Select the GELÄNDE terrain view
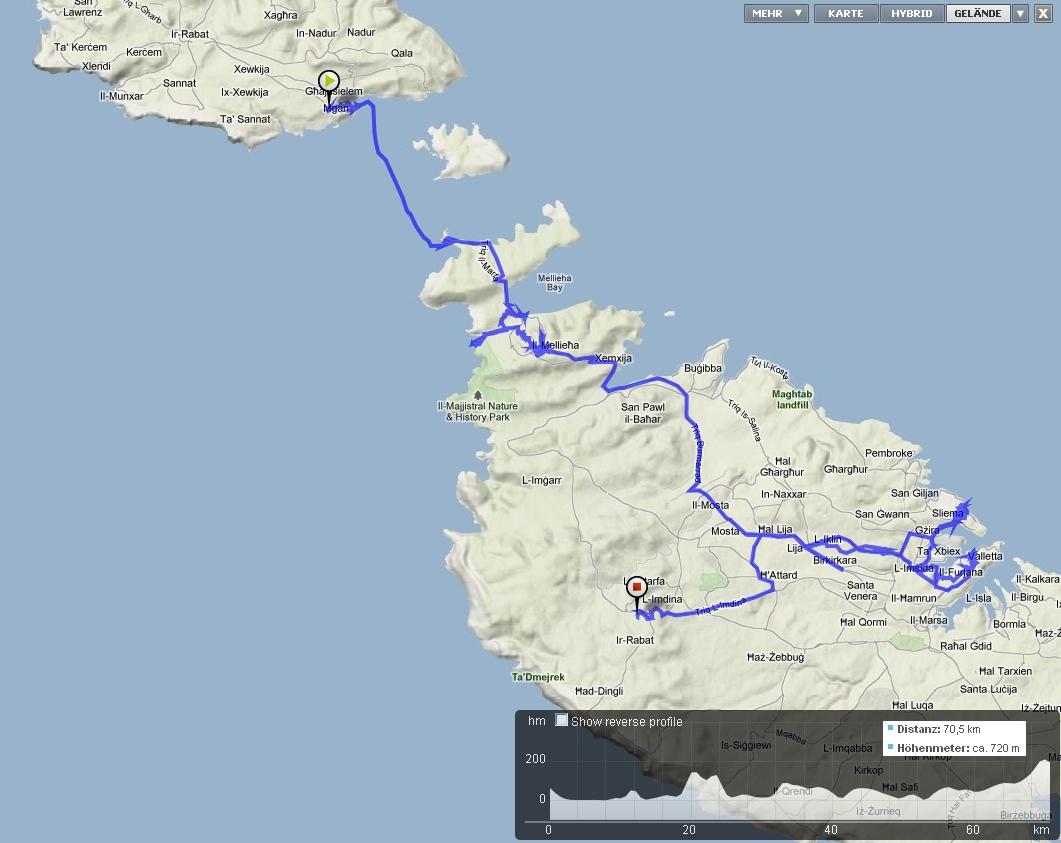The width and height of the screenshot is (1061, 843). 978,14
